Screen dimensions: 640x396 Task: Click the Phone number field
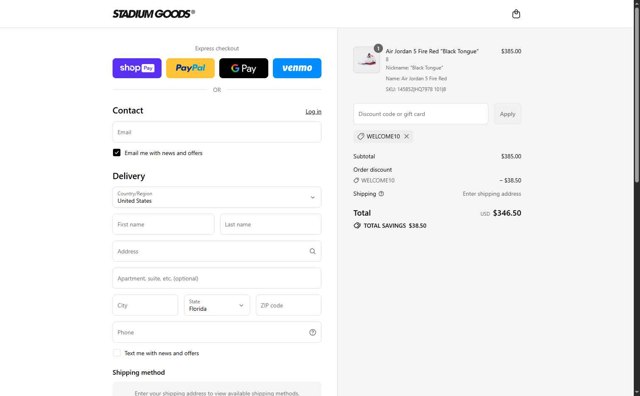(217, 332)
